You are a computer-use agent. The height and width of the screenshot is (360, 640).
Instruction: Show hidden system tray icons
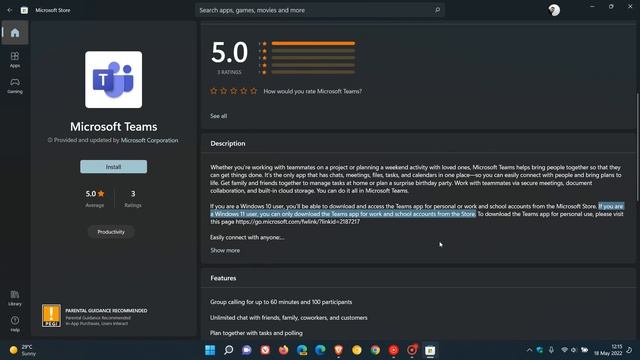coord(529,350)
